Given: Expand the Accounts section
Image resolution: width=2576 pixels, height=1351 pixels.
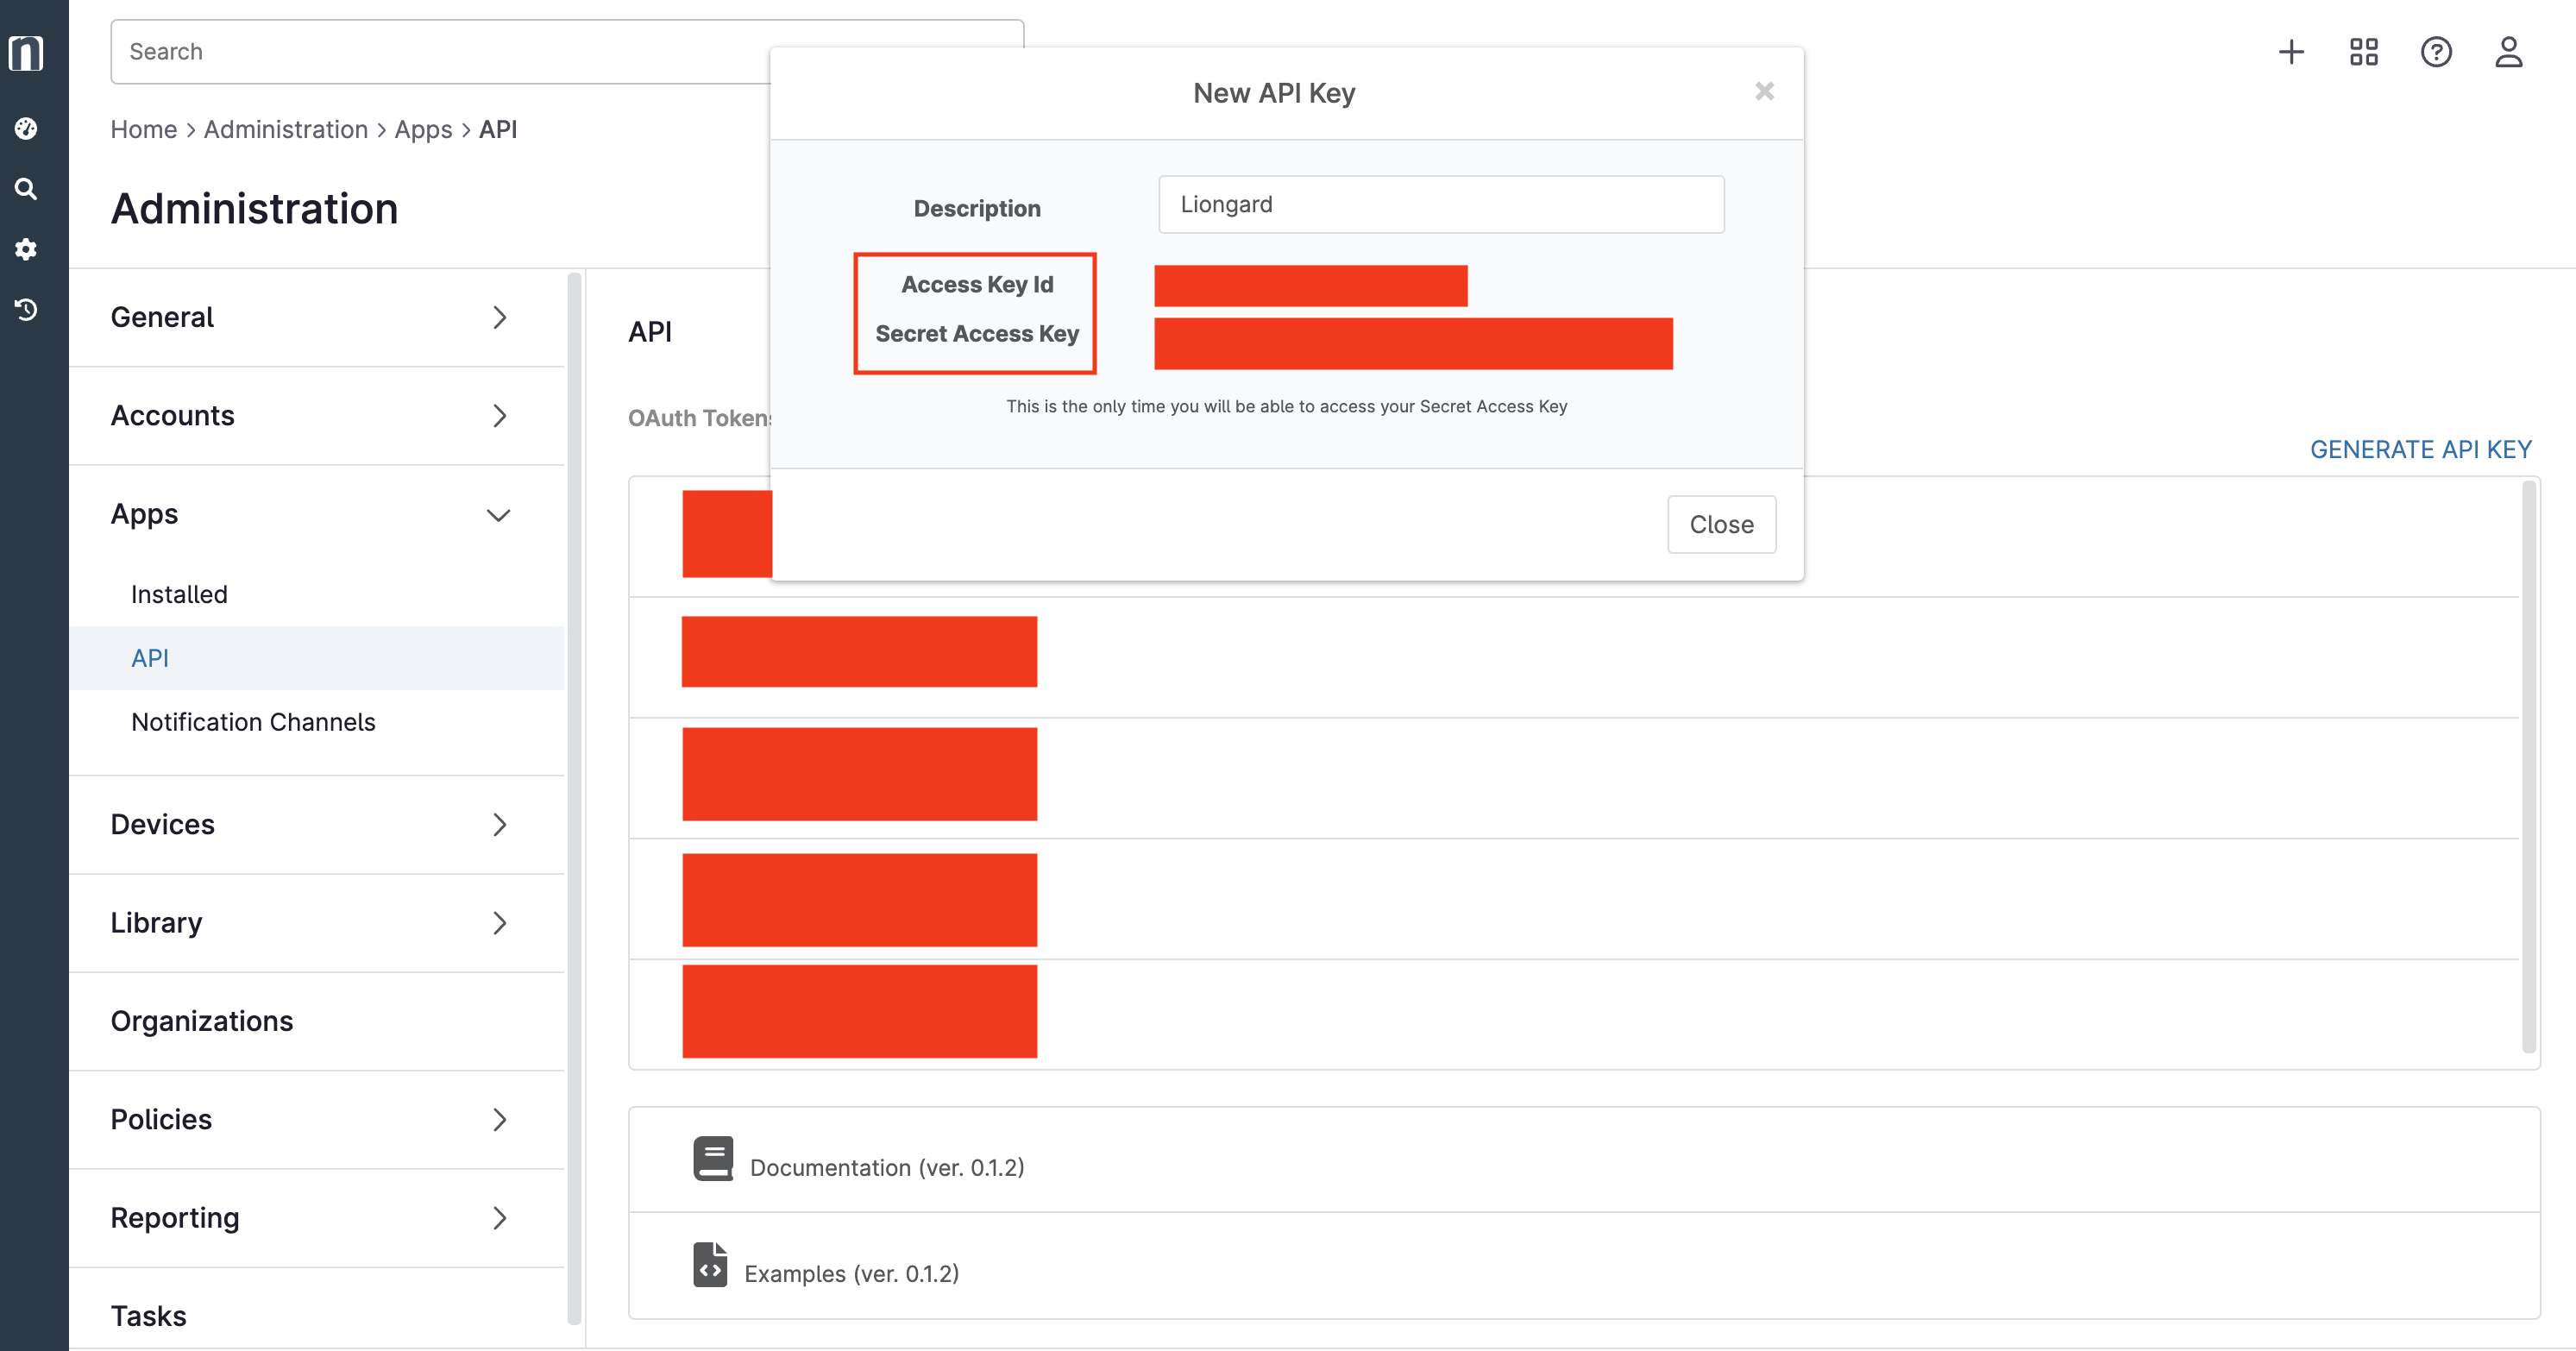Looking at the screenshot, I should (310, 415).
